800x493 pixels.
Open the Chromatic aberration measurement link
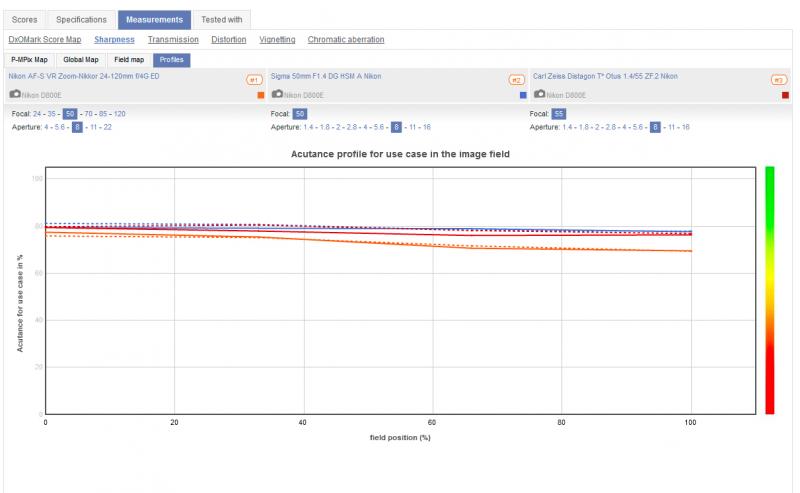(x=345, y=40)
